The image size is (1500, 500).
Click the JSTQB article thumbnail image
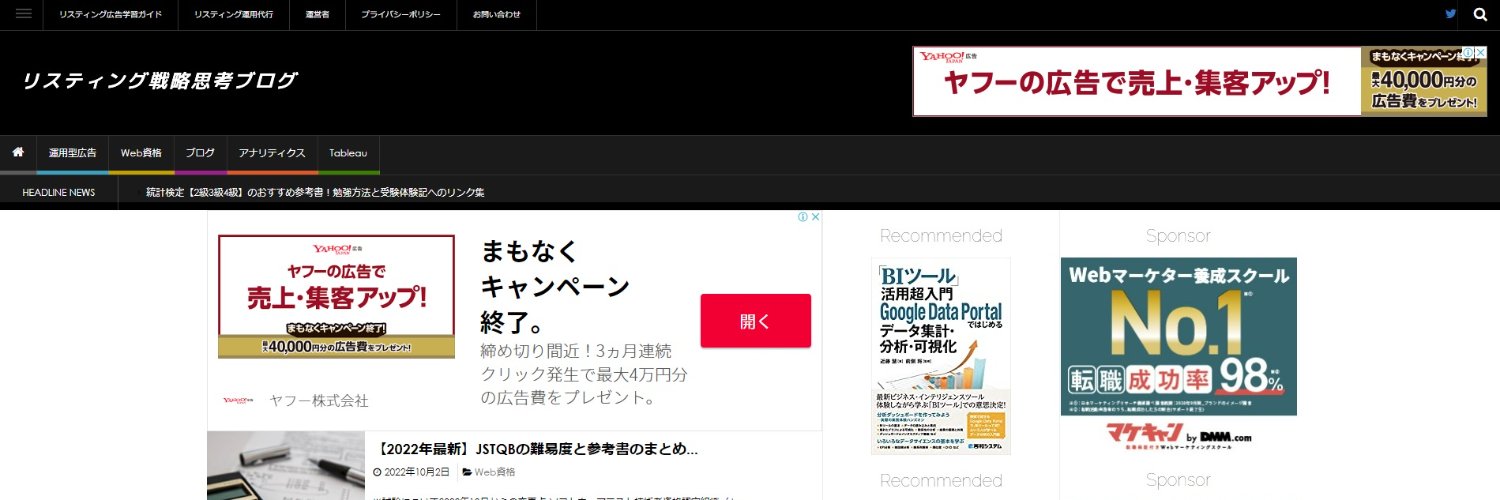[x=286, y=465]
